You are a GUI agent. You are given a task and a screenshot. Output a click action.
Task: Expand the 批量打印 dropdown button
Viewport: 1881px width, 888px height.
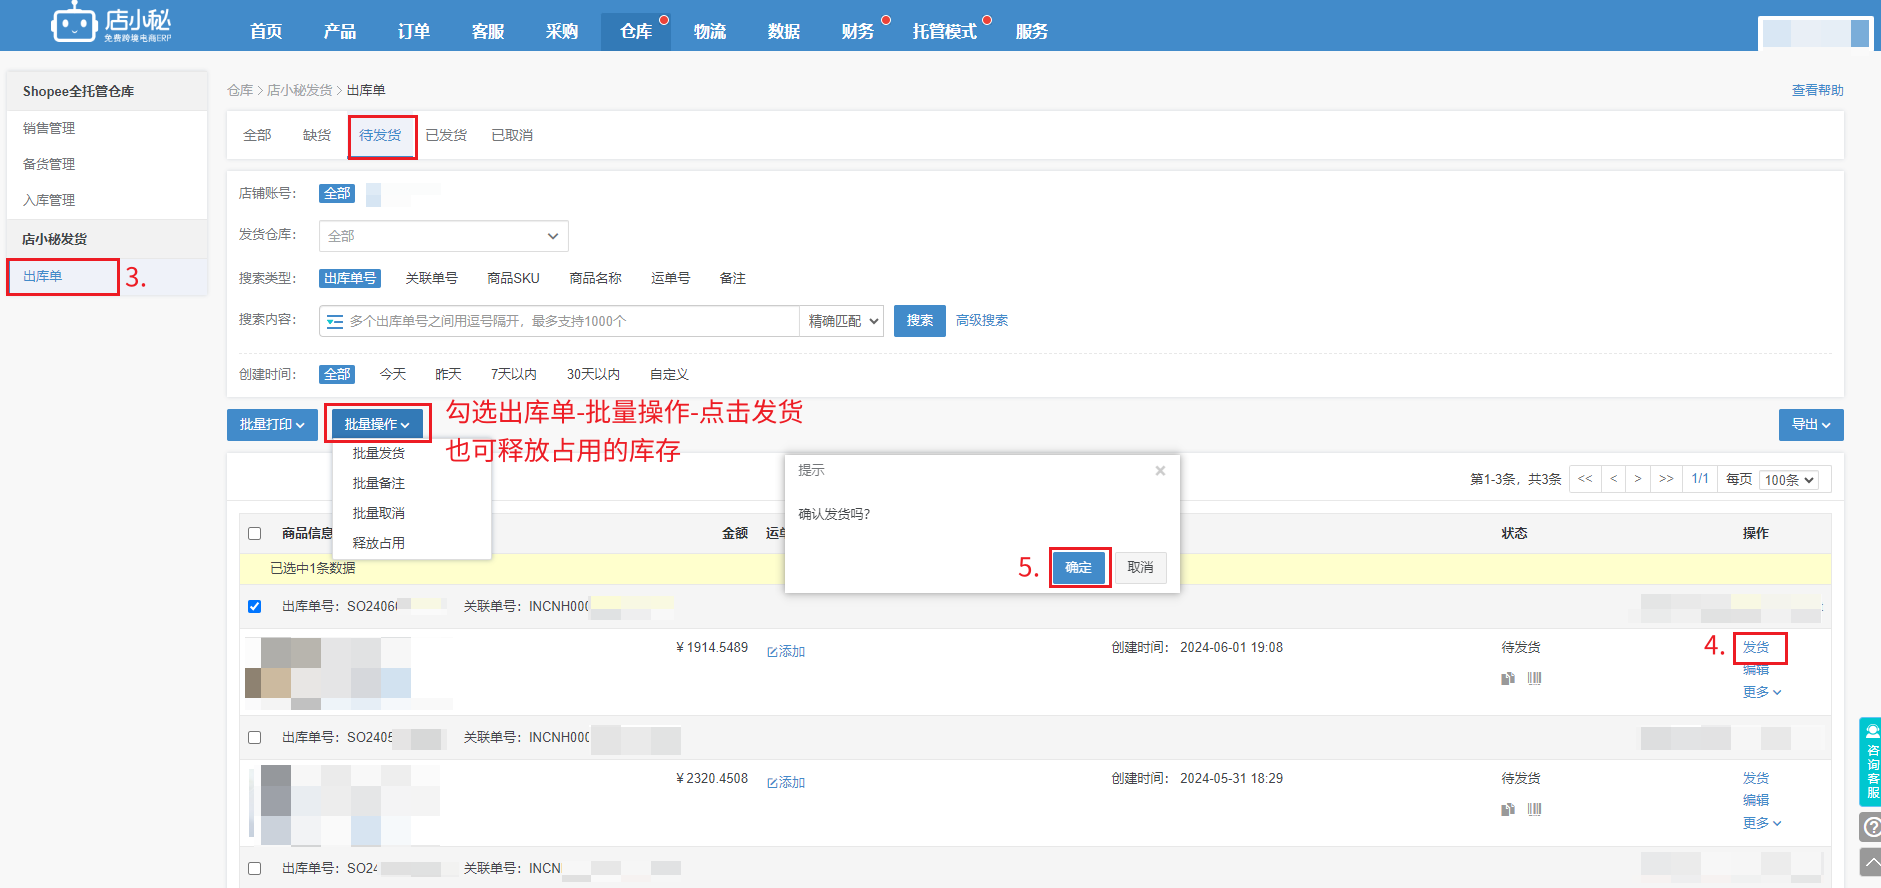[272, 425]
